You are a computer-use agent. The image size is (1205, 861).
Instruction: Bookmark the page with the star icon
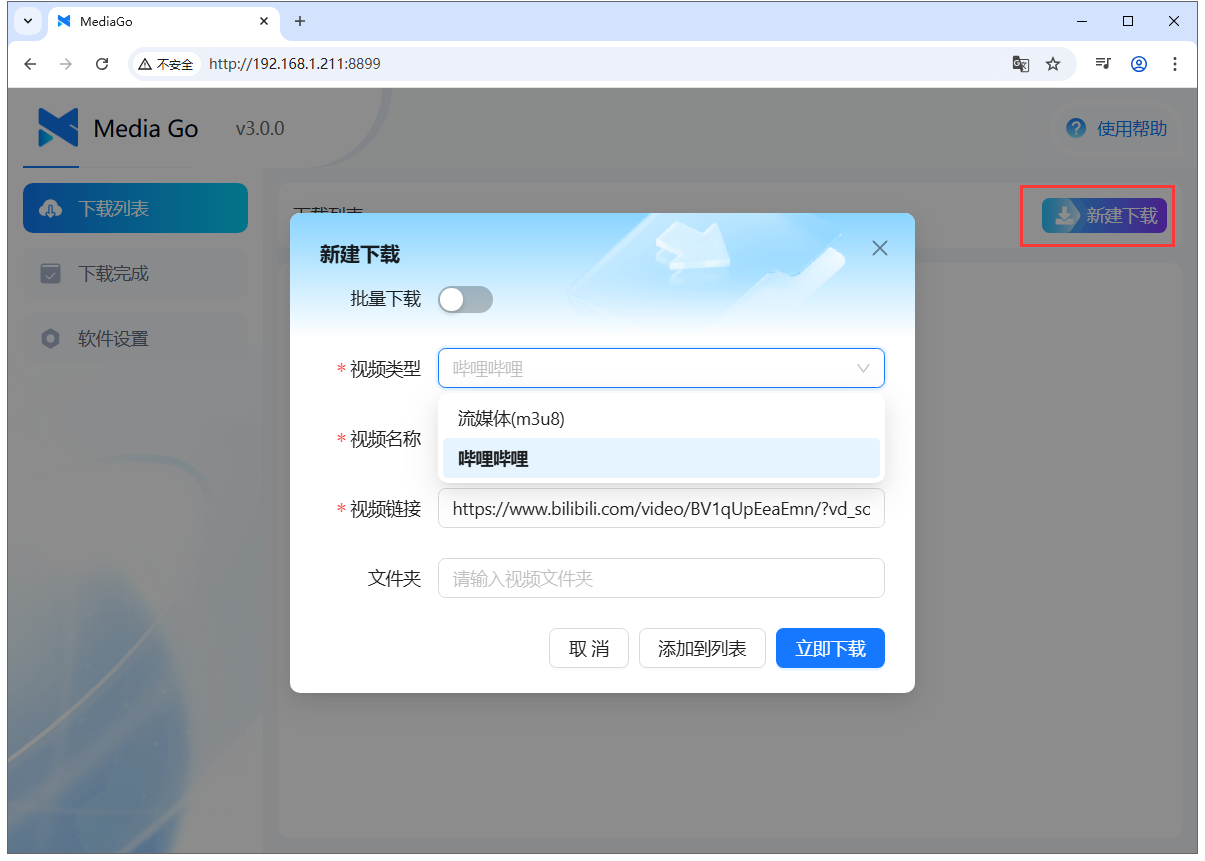click(x=1053, y=63)
